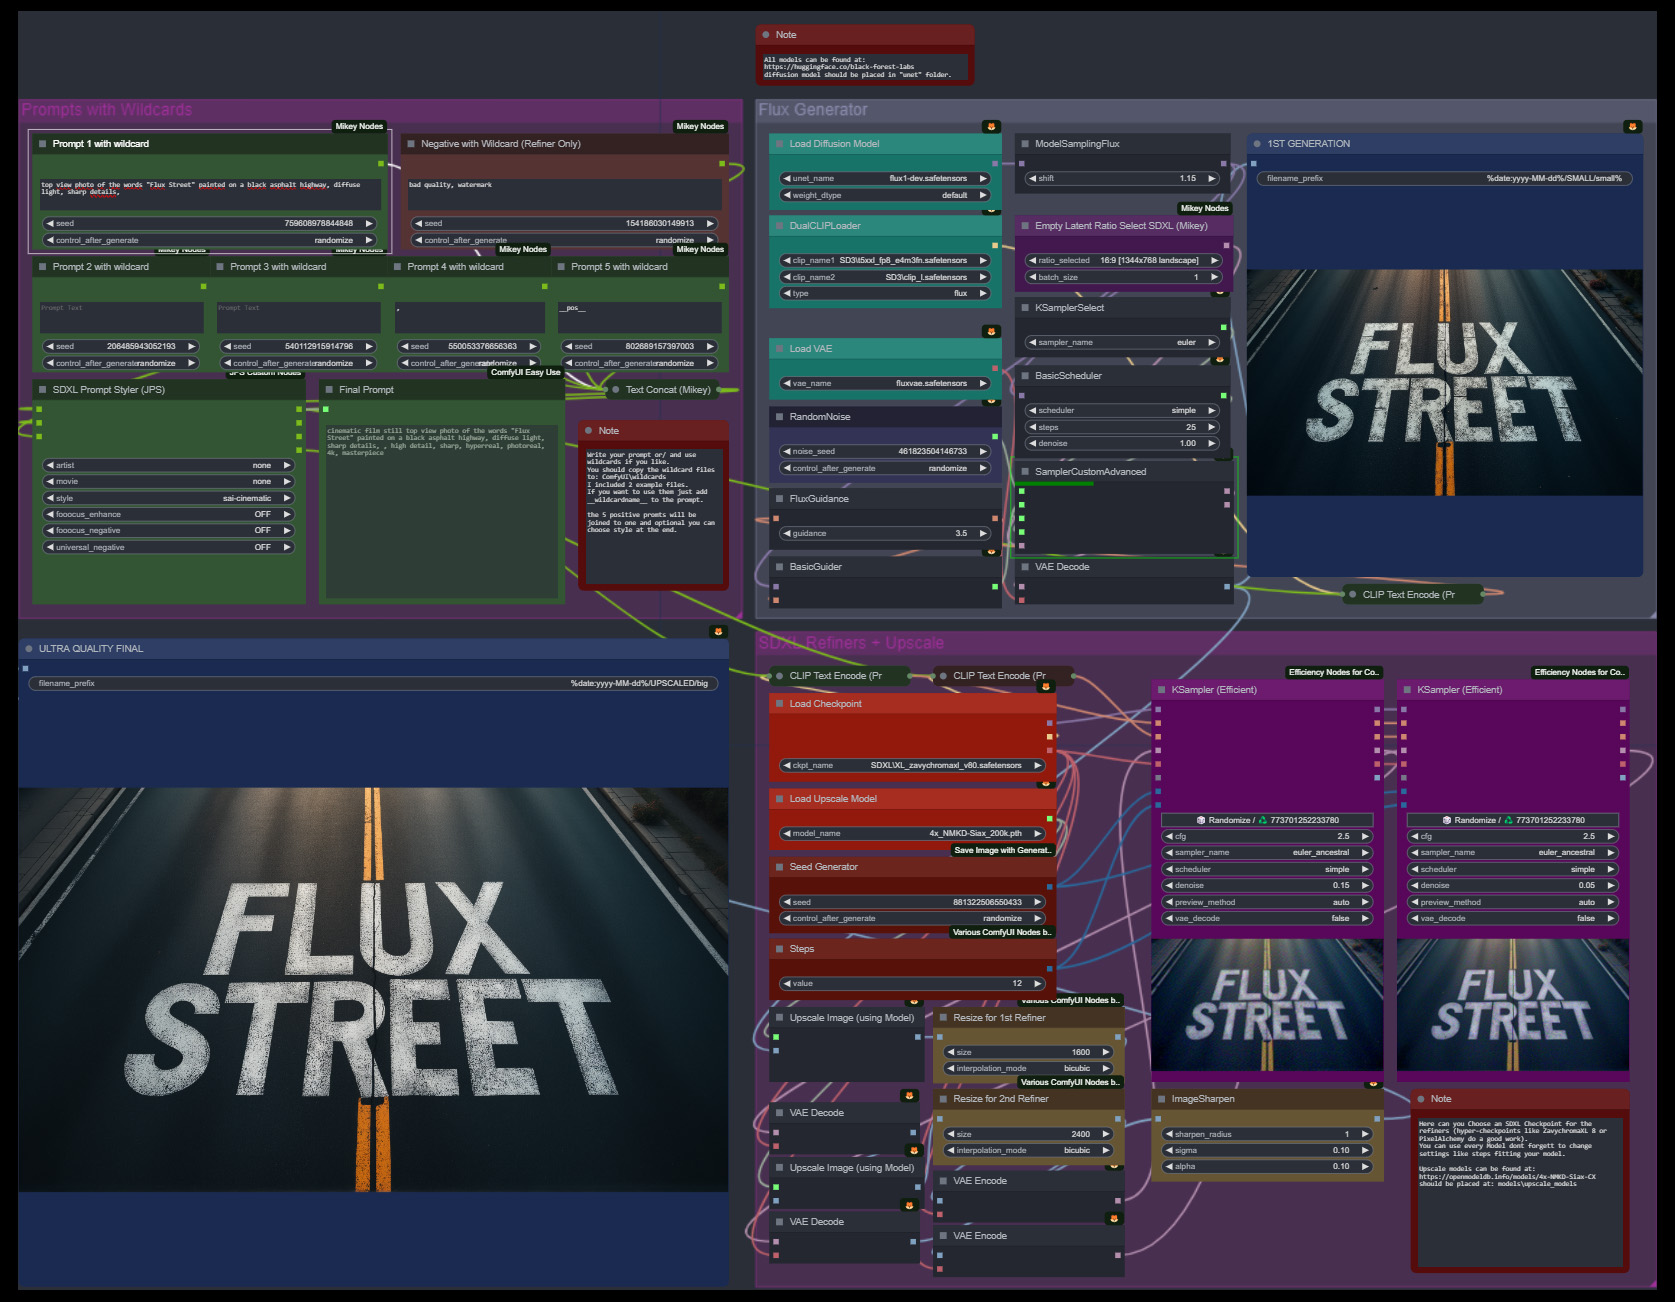Click title square of DualCLIPLoader node
1675x1302 pixels.
click(779, 226)
